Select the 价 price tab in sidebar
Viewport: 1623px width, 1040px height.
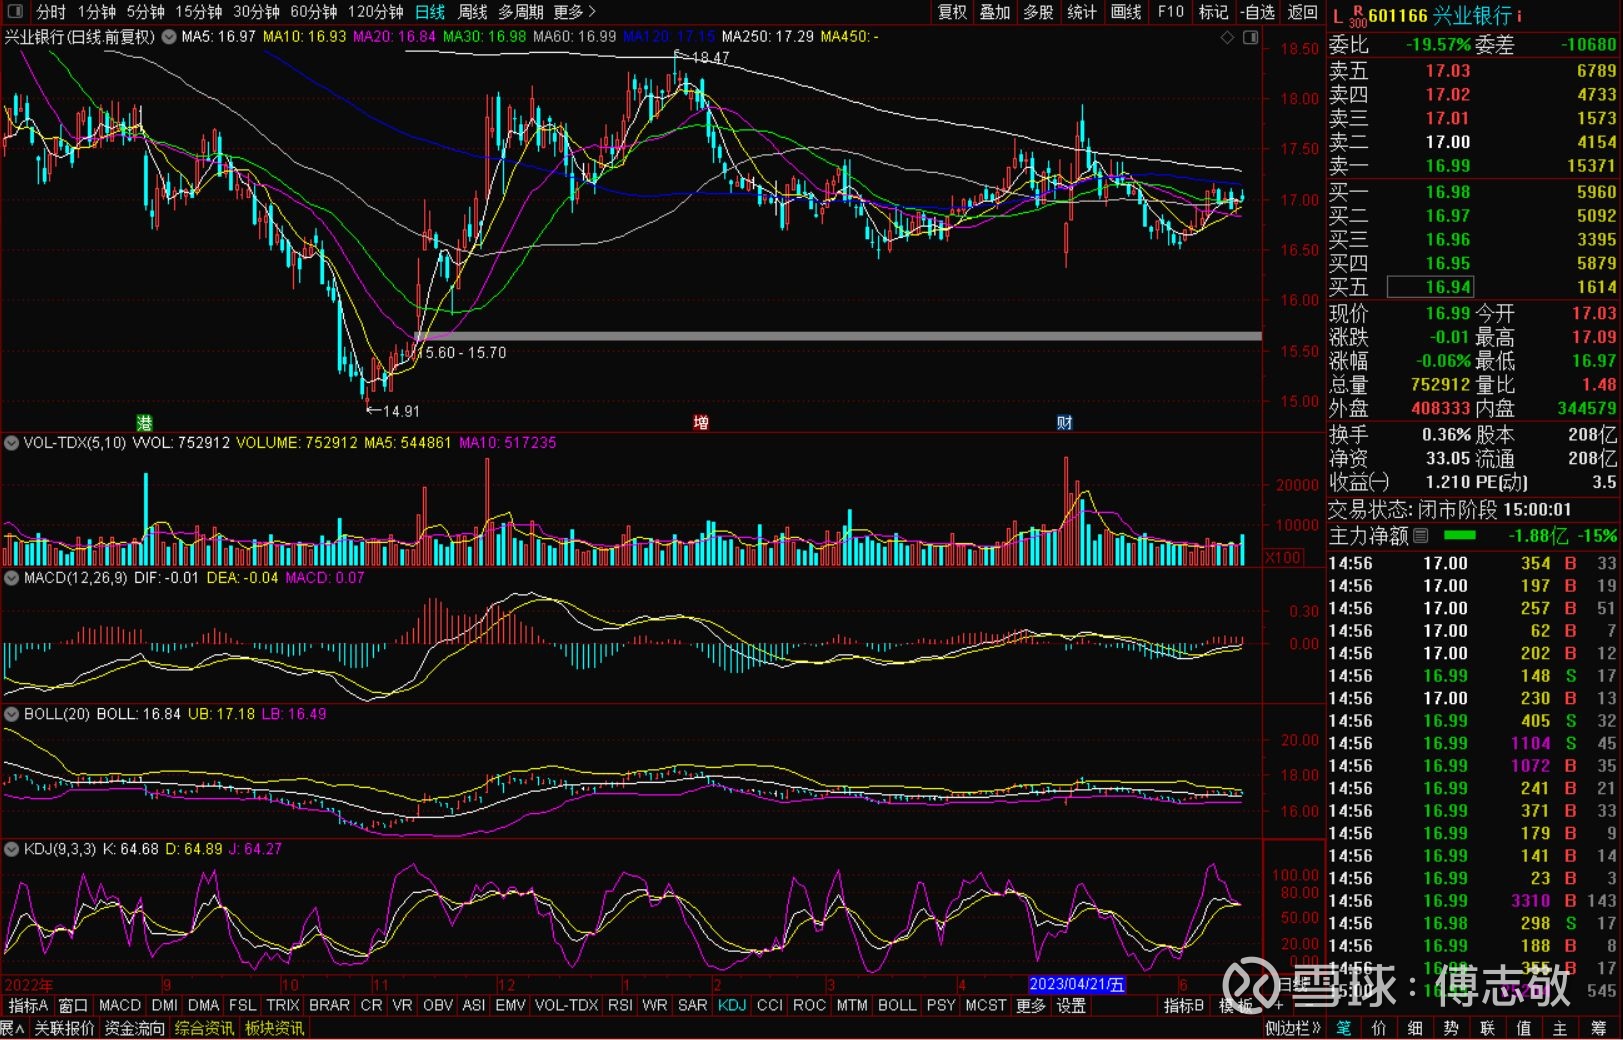(1379, 1028)
